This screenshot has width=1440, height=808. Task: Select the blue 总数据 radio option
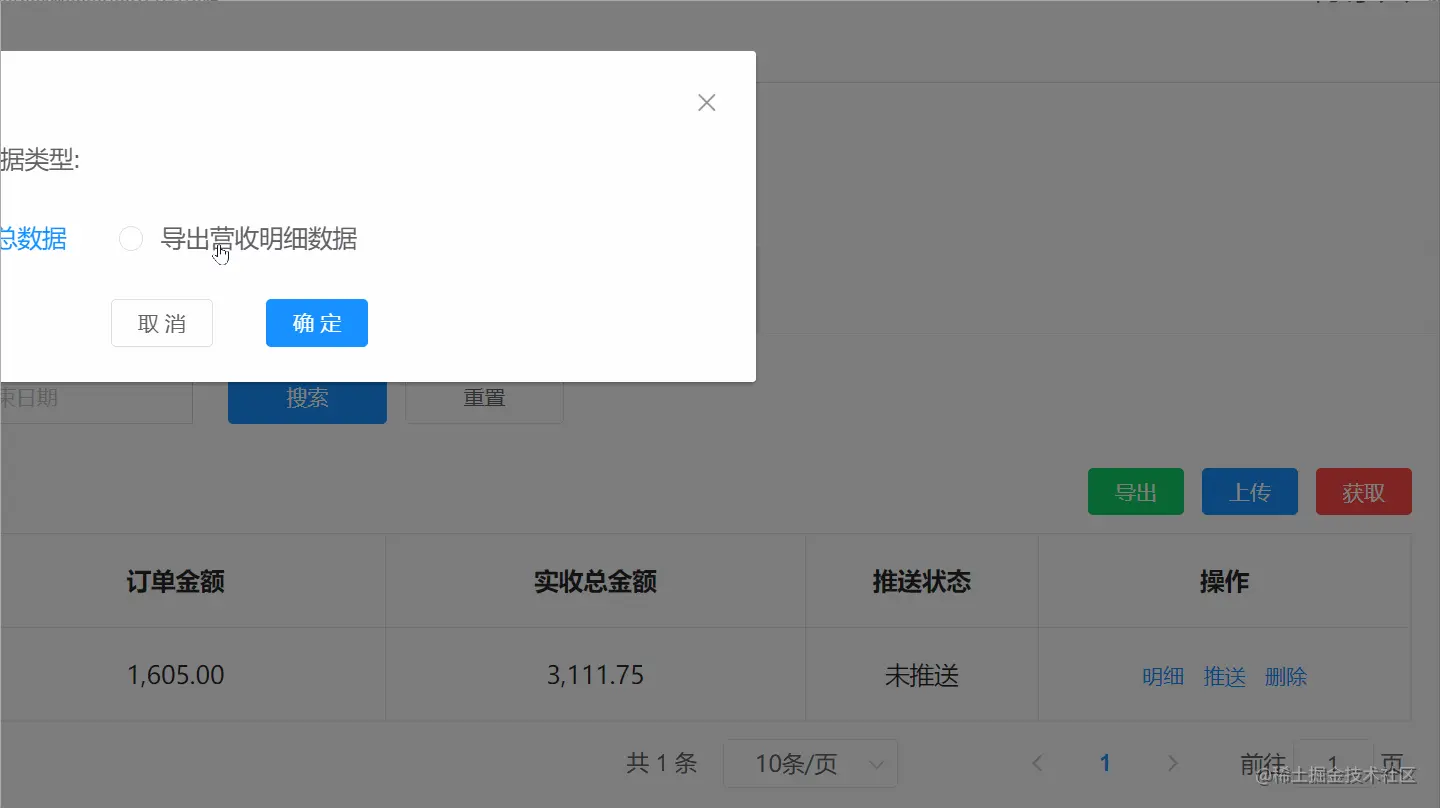[31, 239]
